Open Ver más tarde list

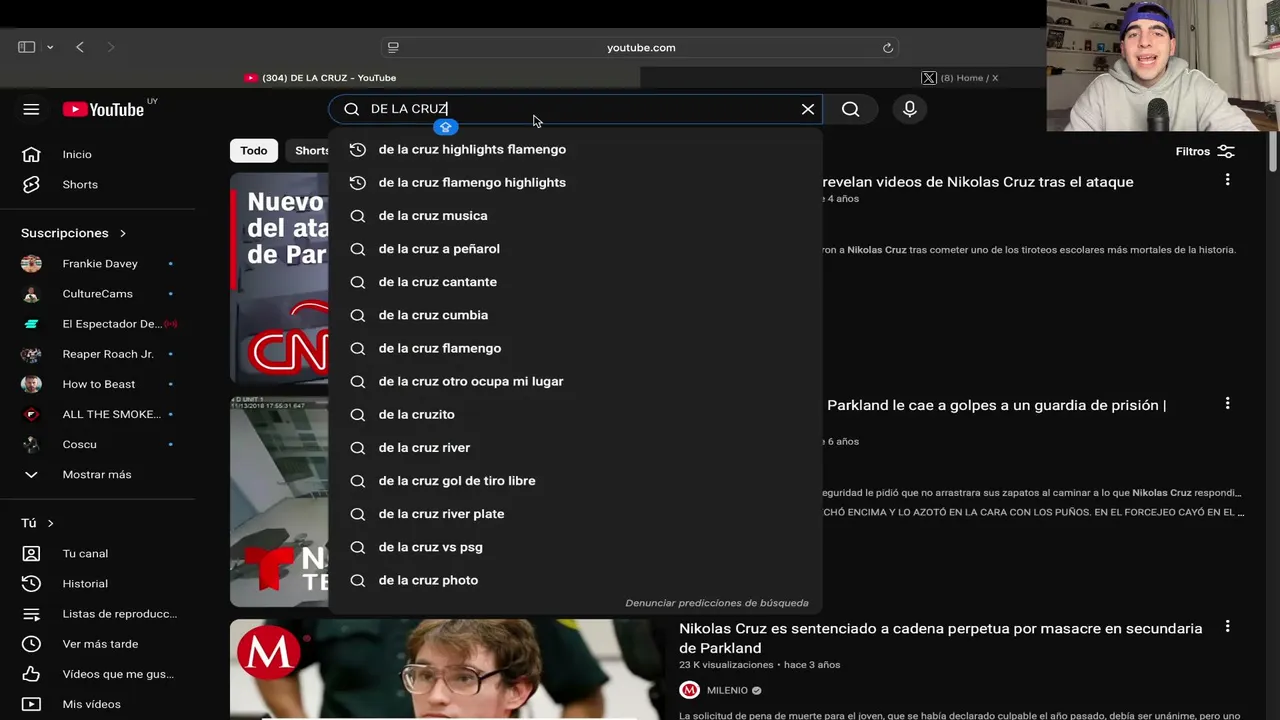point(98,643)
